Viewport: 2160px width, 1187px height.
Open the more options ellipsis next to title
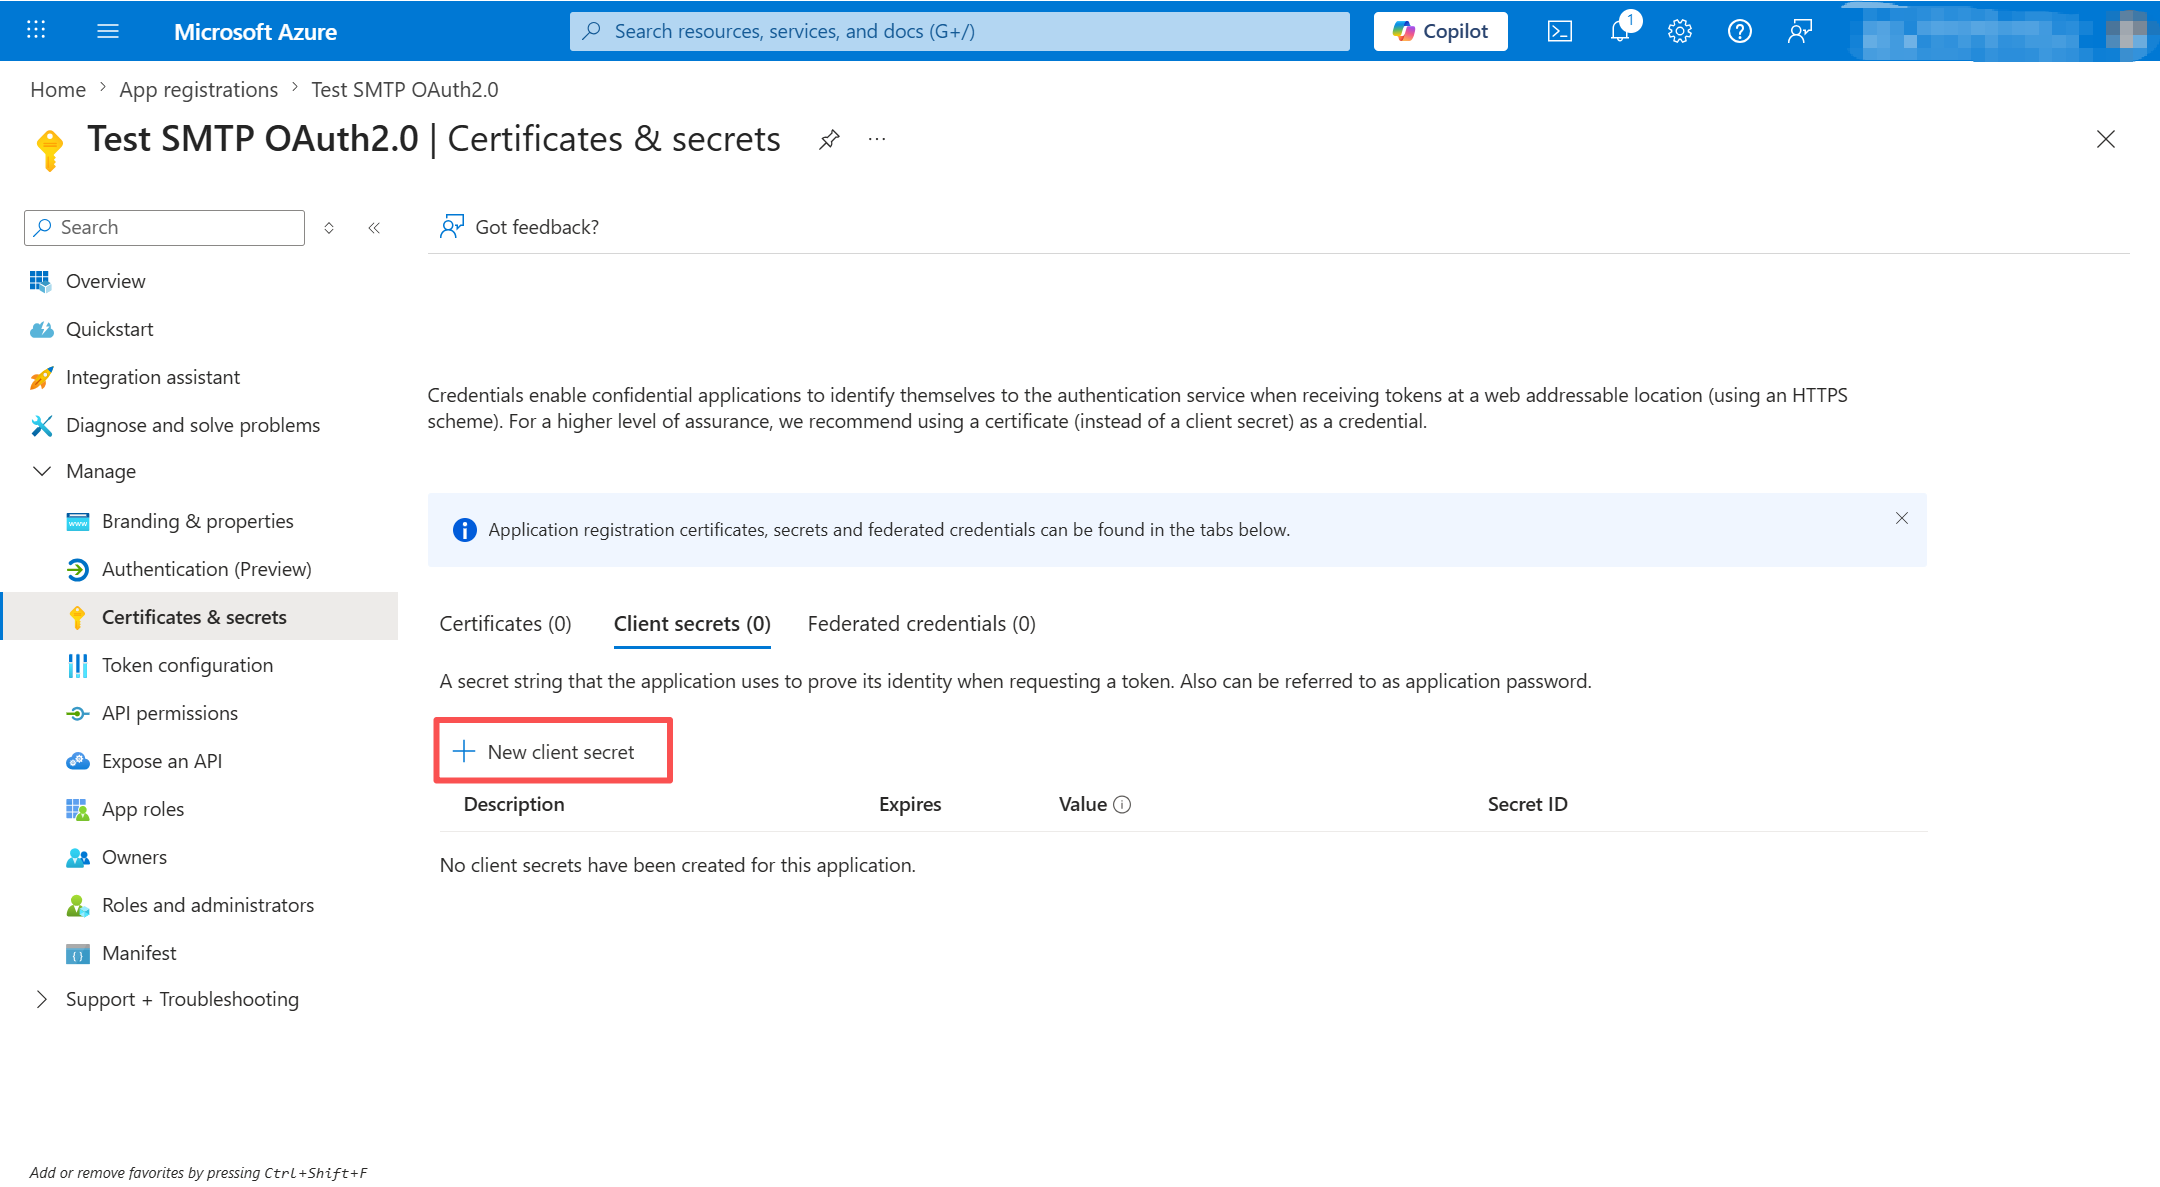877,139
